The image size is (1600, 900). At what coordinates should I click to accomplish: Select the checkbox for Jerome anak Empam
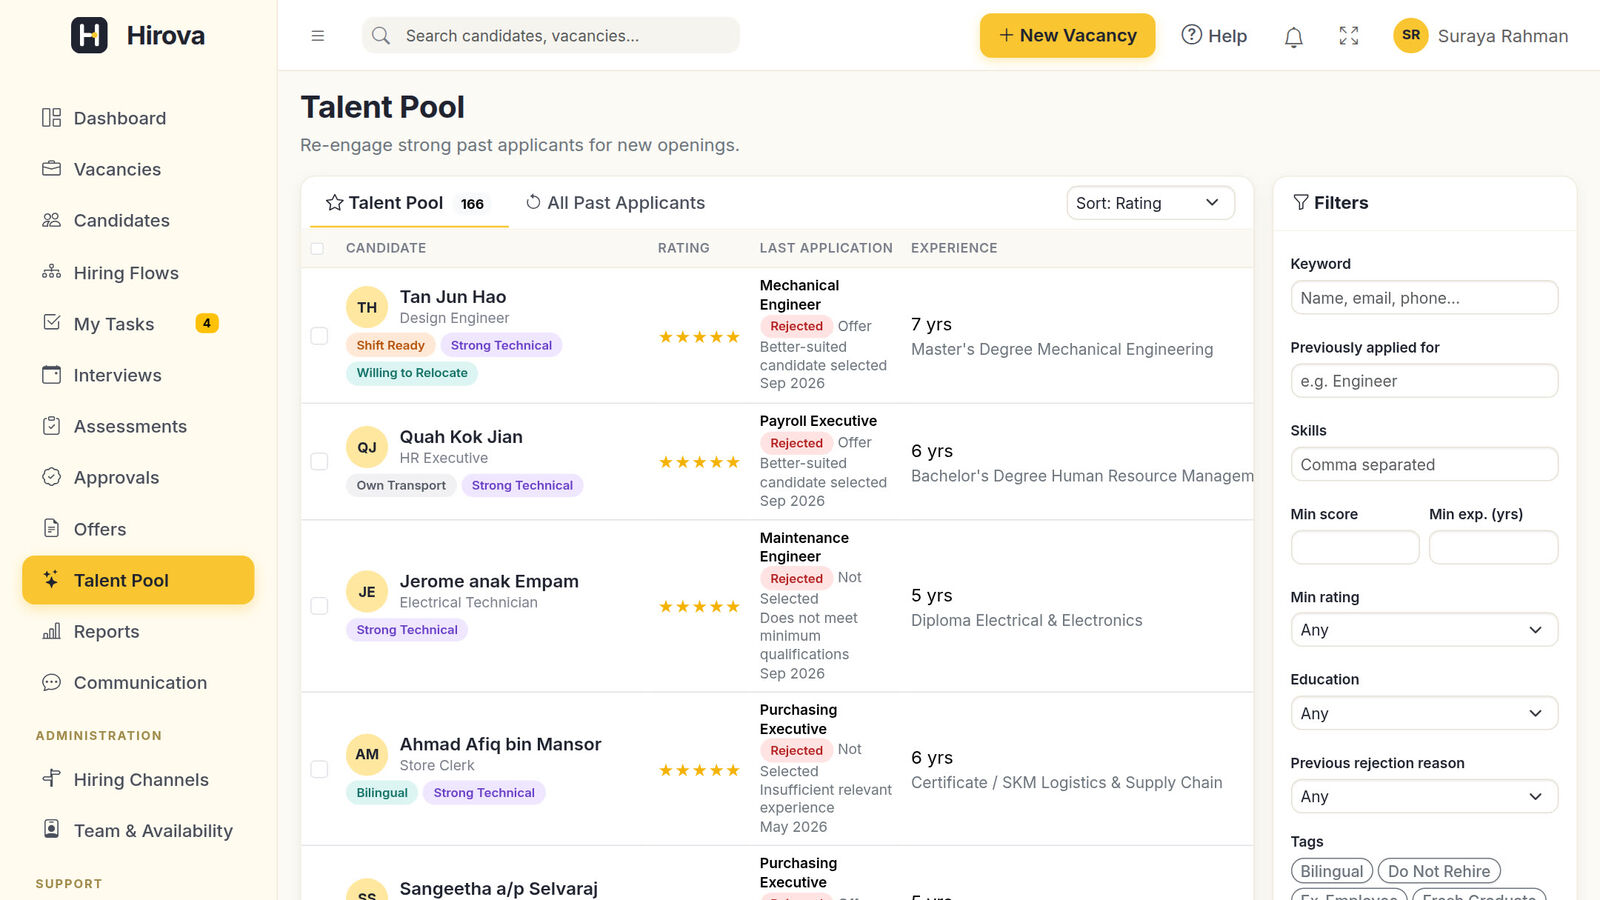pos(319,606)
